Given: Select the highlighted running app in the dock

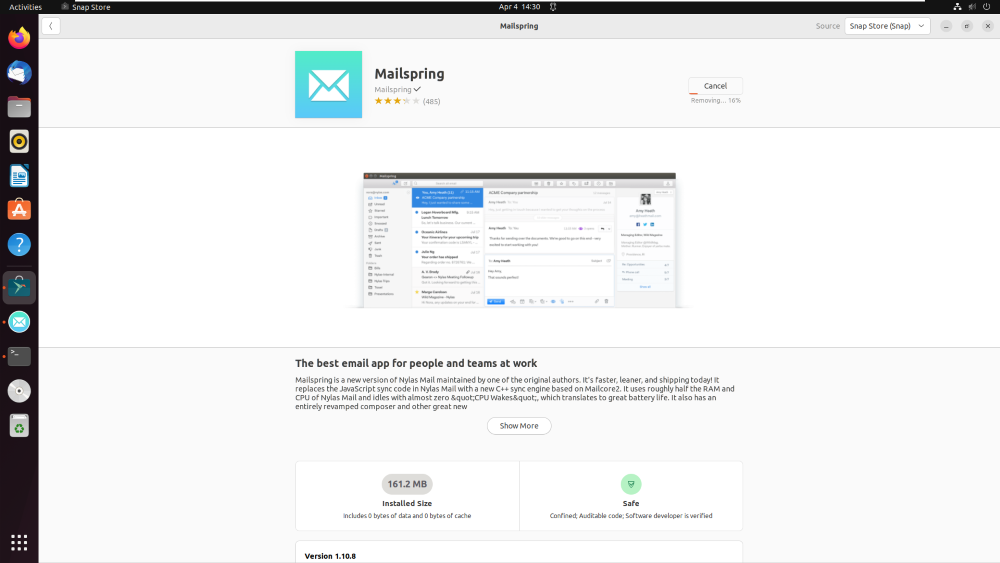Looking at the screenshot, I should click(x=19, y=288).
